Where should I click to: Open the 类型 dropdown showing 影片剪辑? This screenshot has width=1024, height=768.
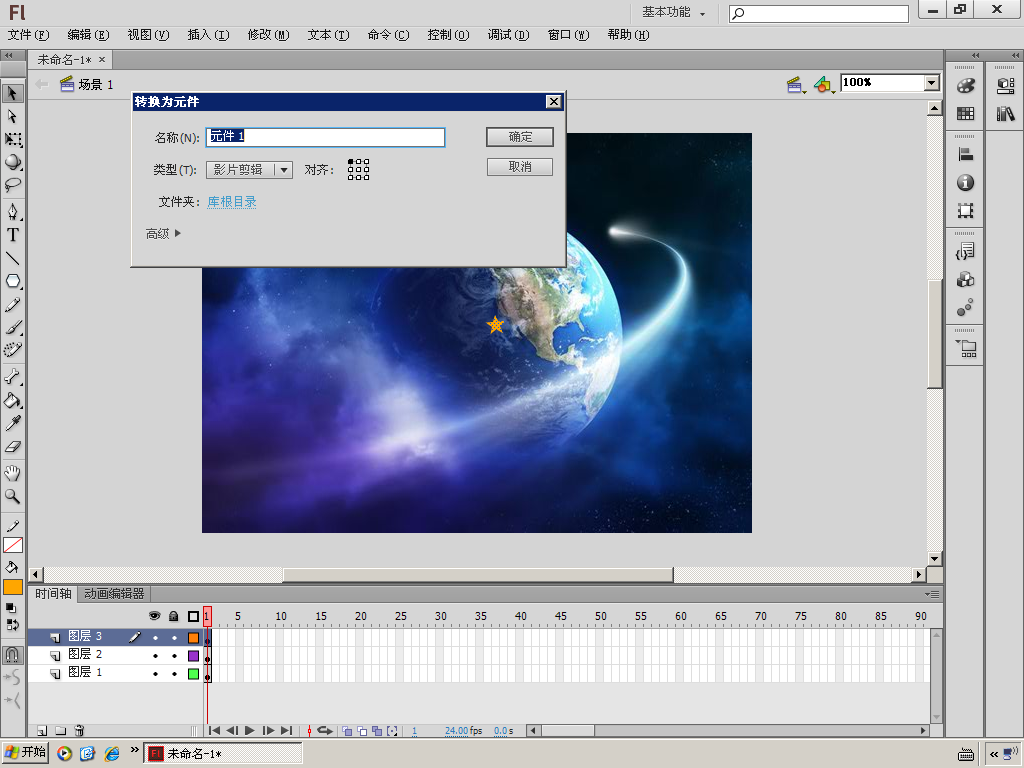point(249,170)
